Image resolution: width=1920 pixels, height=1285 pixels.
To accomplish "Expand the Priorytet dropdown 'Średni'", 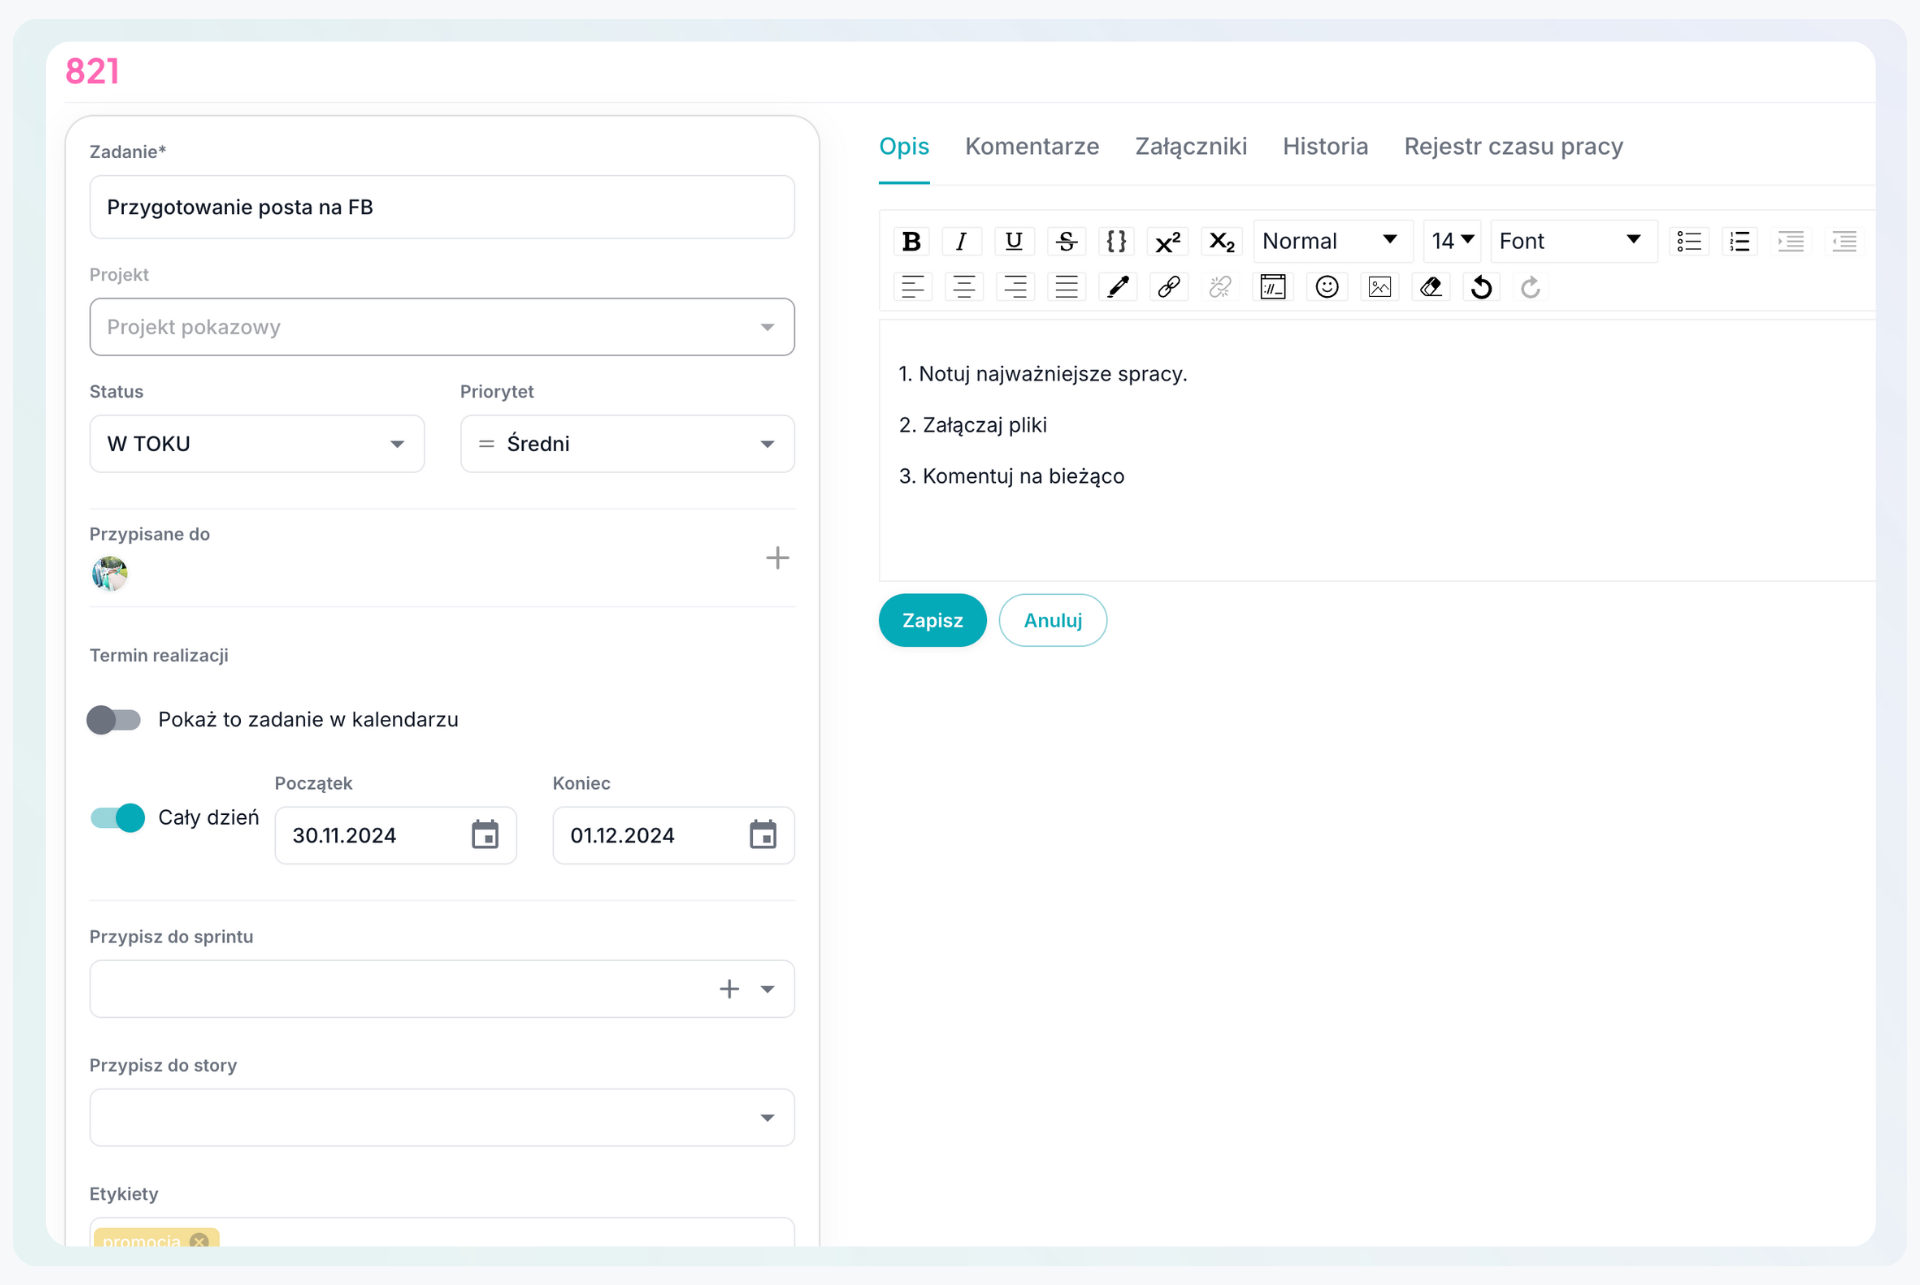I will pyautogui.click(x=627, y=444).
